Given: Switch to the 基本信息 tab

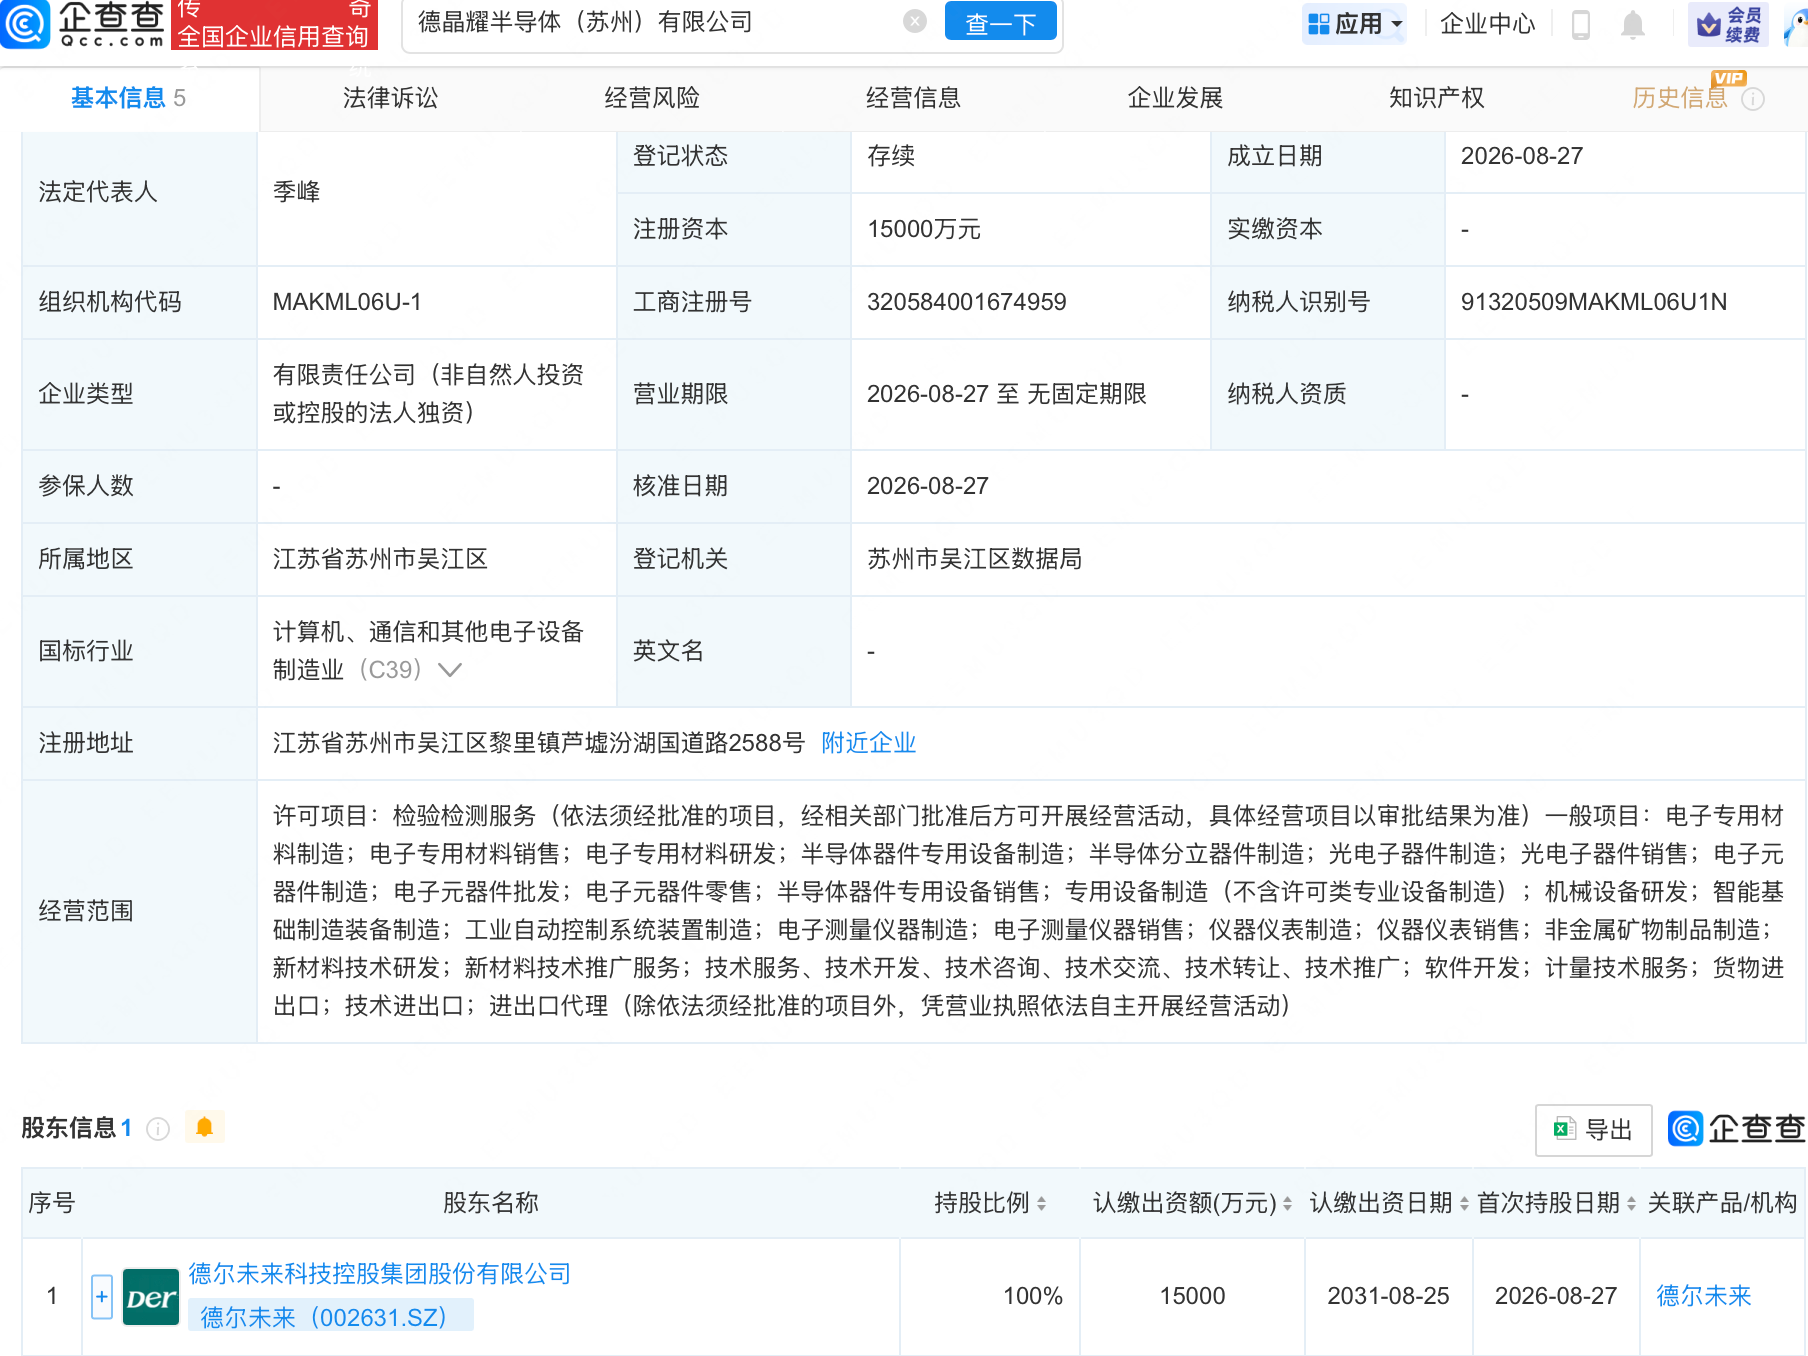Looking at the screenshot, I should click(x=129, y=98).
